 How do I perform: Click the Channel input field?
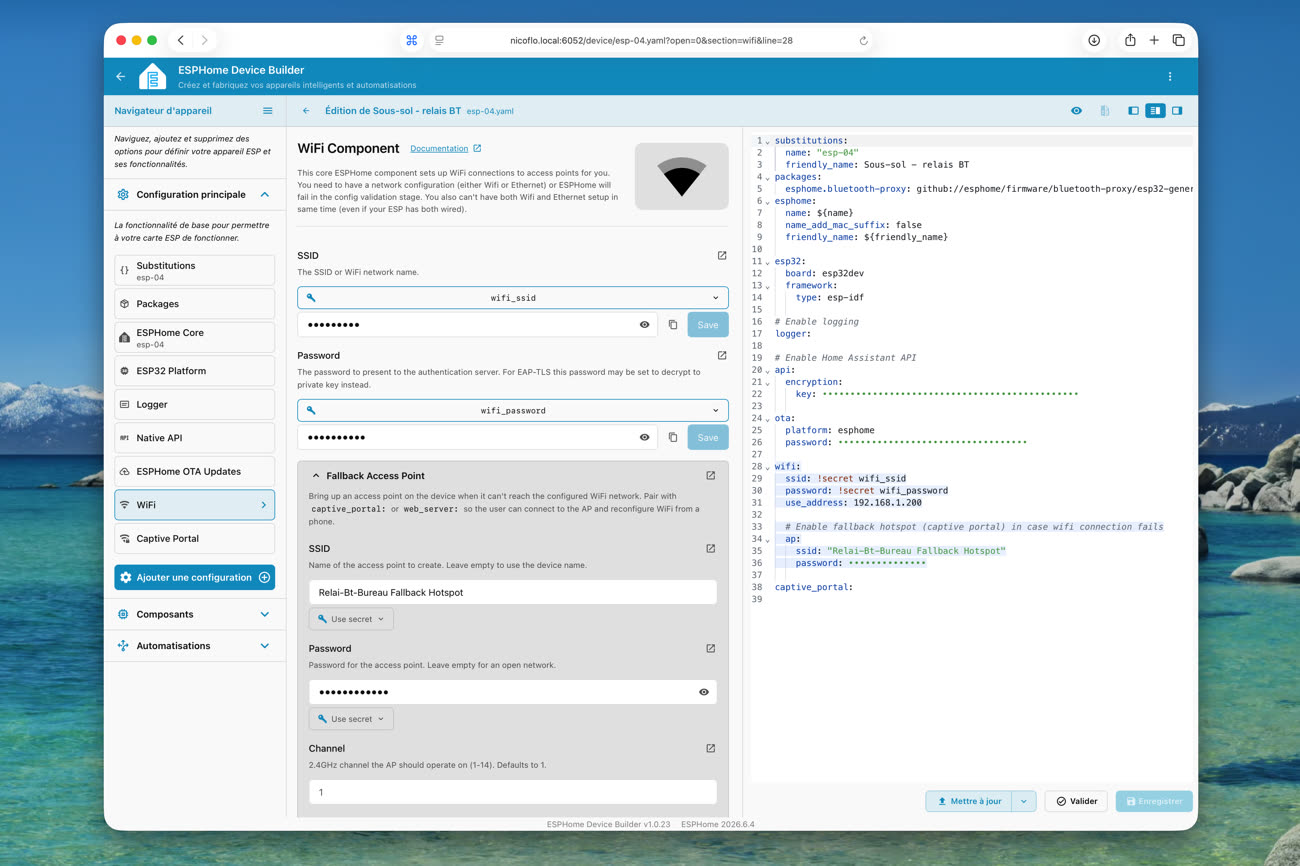(513, 792)
